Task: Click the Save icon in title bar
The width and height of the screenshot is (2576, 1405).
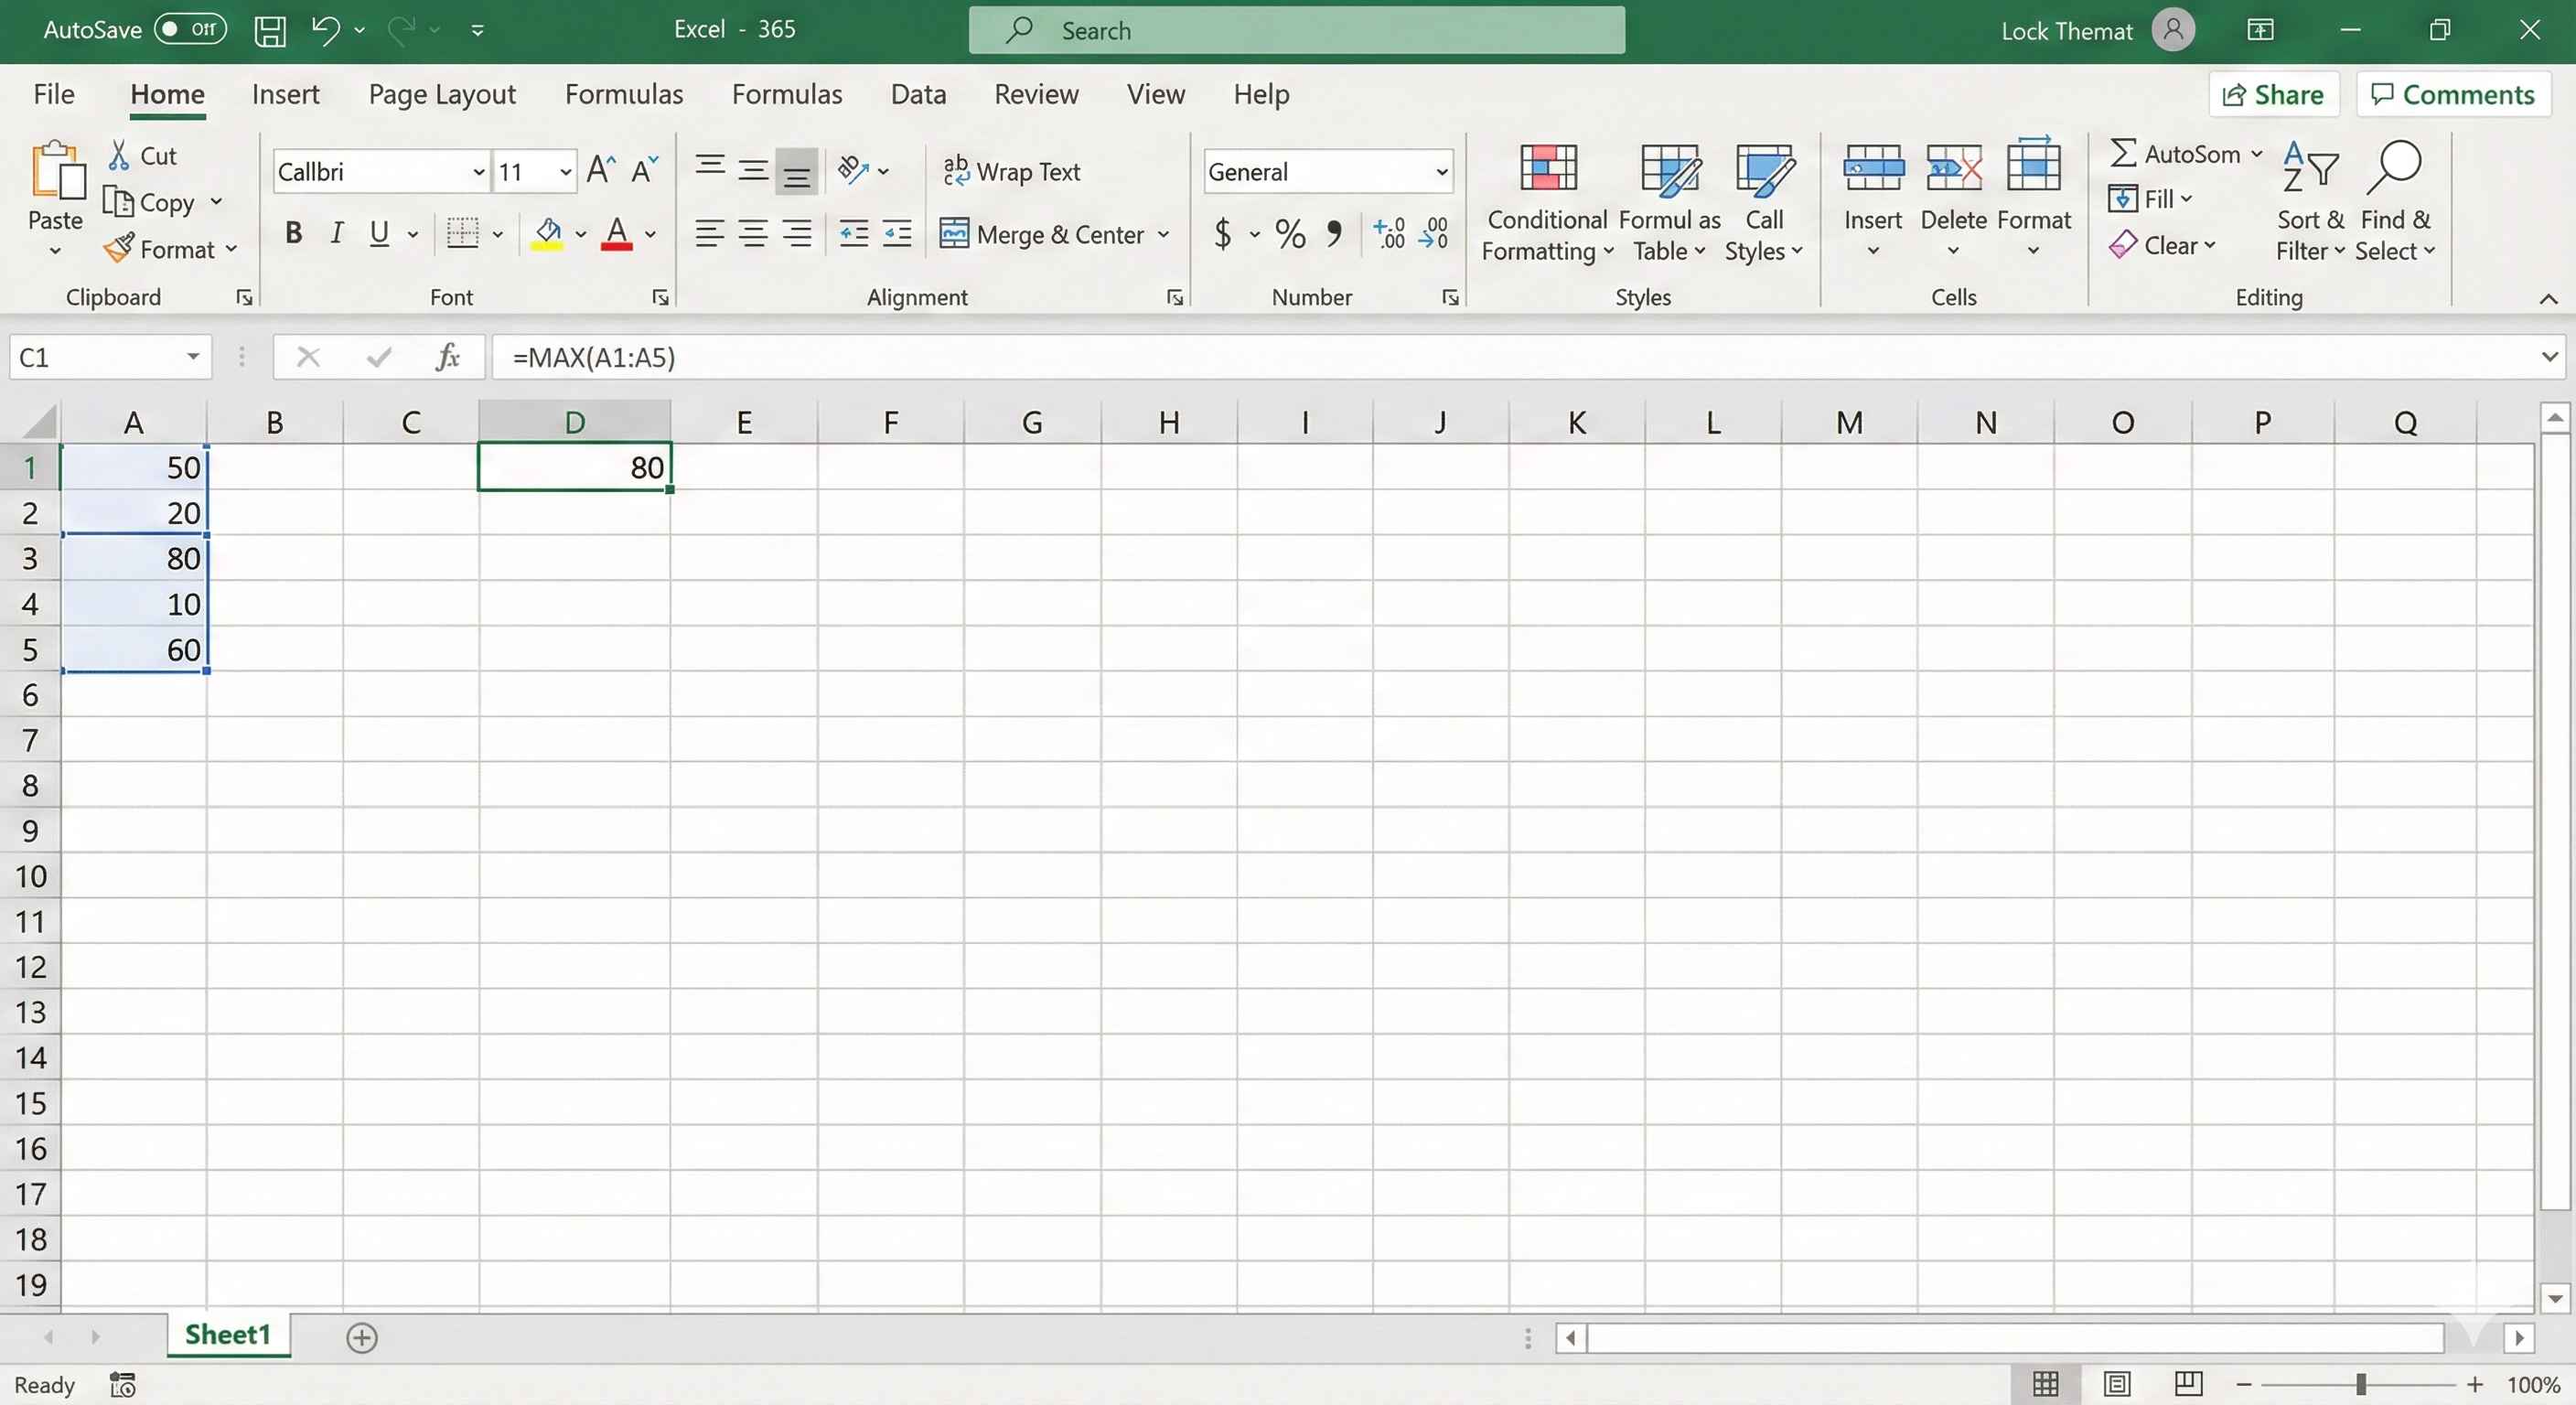Action: pyautogui.click(x=269, y=30)
